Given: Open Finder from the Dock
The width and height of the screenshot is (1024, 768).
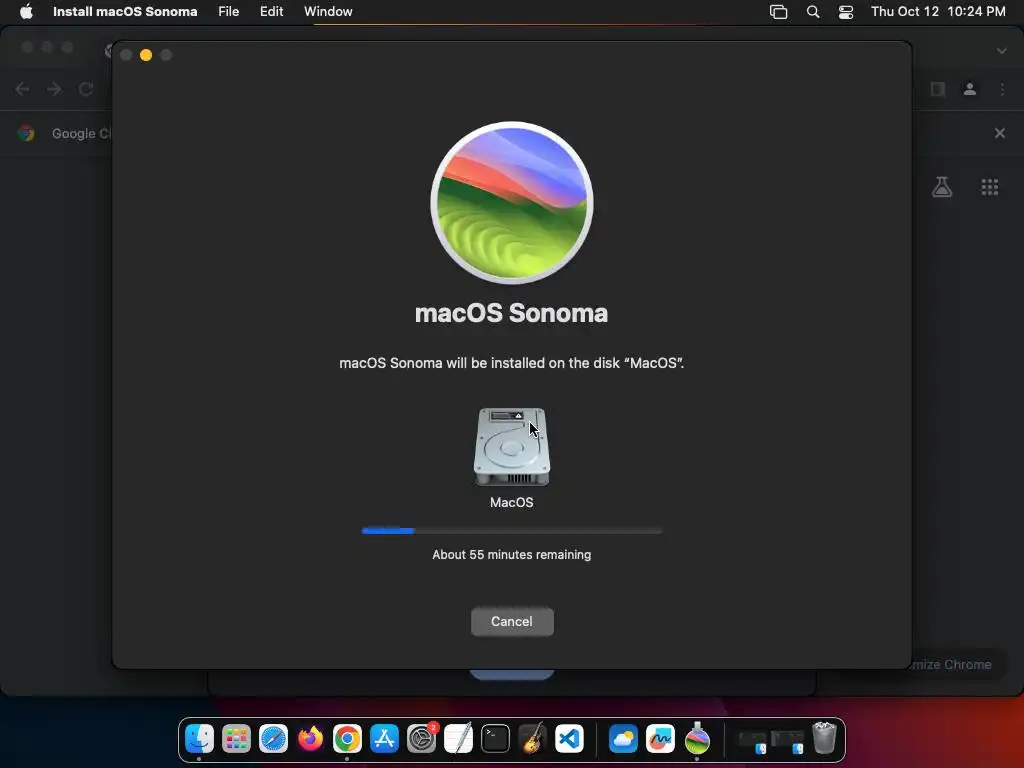Looking at the screenshot, I should [x=199, y=739].
